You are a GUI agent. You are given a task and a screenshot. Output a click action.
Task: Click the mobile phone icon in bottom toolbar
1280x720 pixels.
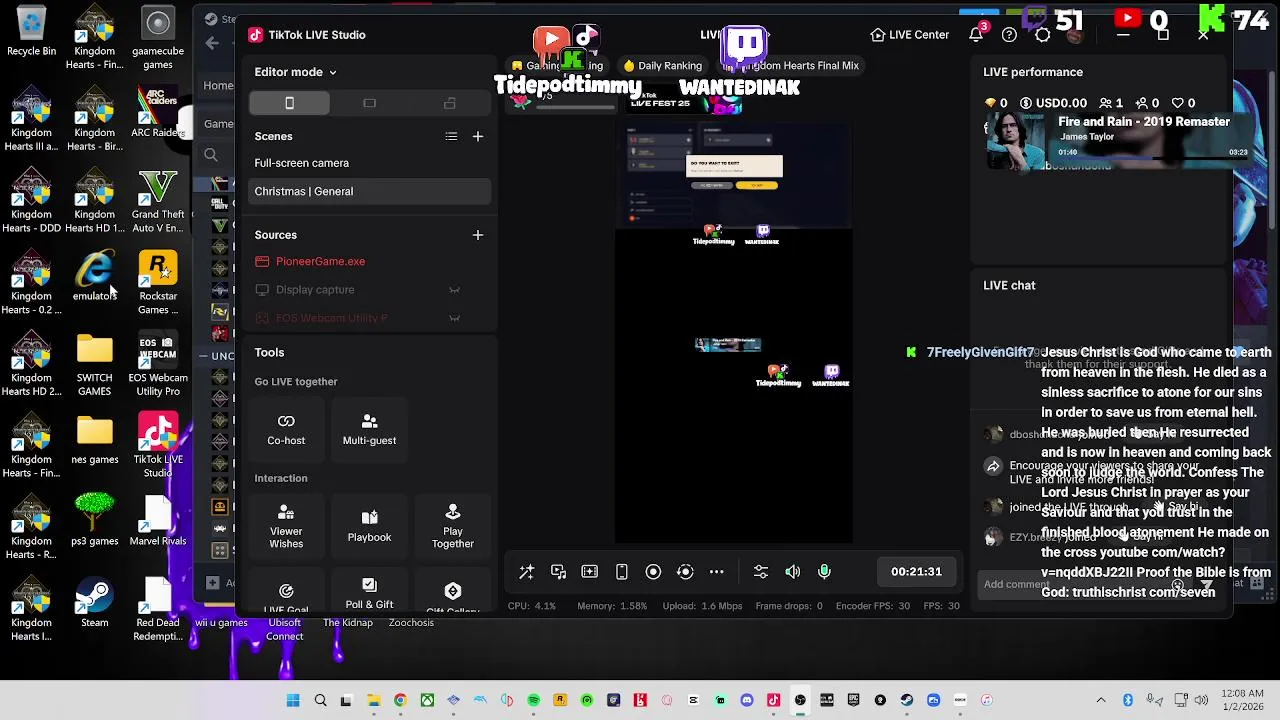(621, 572)
